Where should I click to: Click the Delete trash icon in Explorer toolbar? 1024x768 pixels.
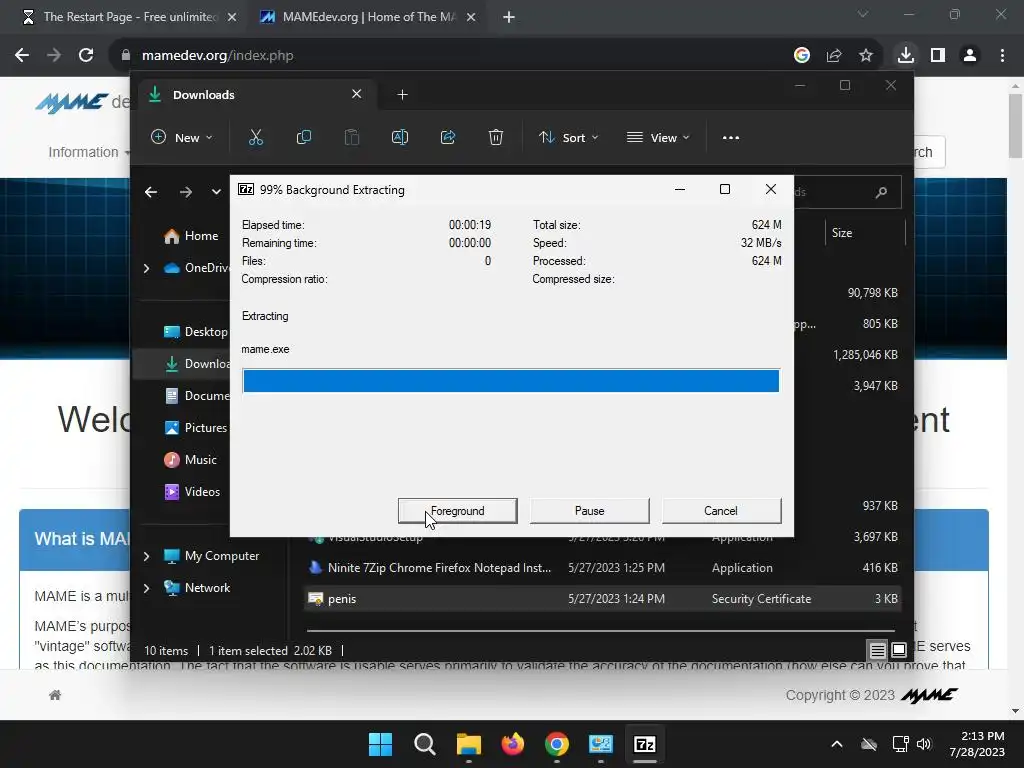click(496, 138)
